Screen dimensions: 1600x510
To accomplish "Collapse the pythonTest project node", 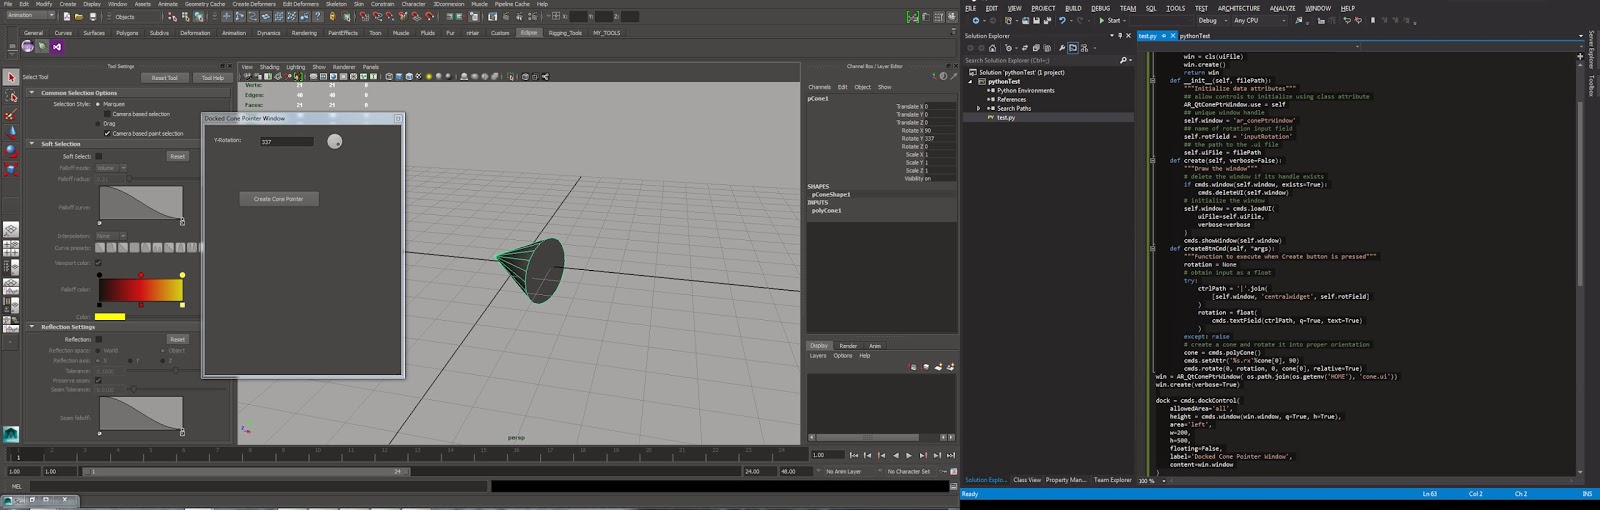I will 970,82.
